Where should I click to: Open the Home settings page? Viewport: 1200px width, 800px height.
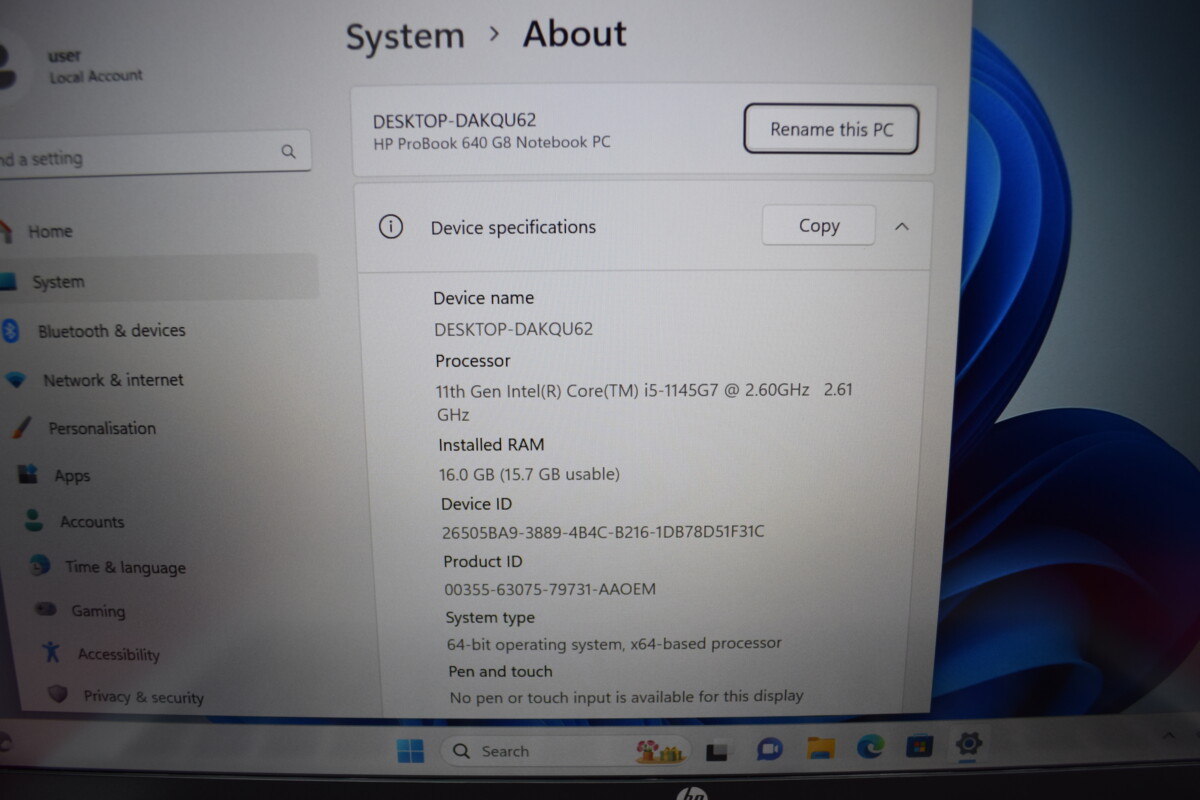tap(50, 232)
